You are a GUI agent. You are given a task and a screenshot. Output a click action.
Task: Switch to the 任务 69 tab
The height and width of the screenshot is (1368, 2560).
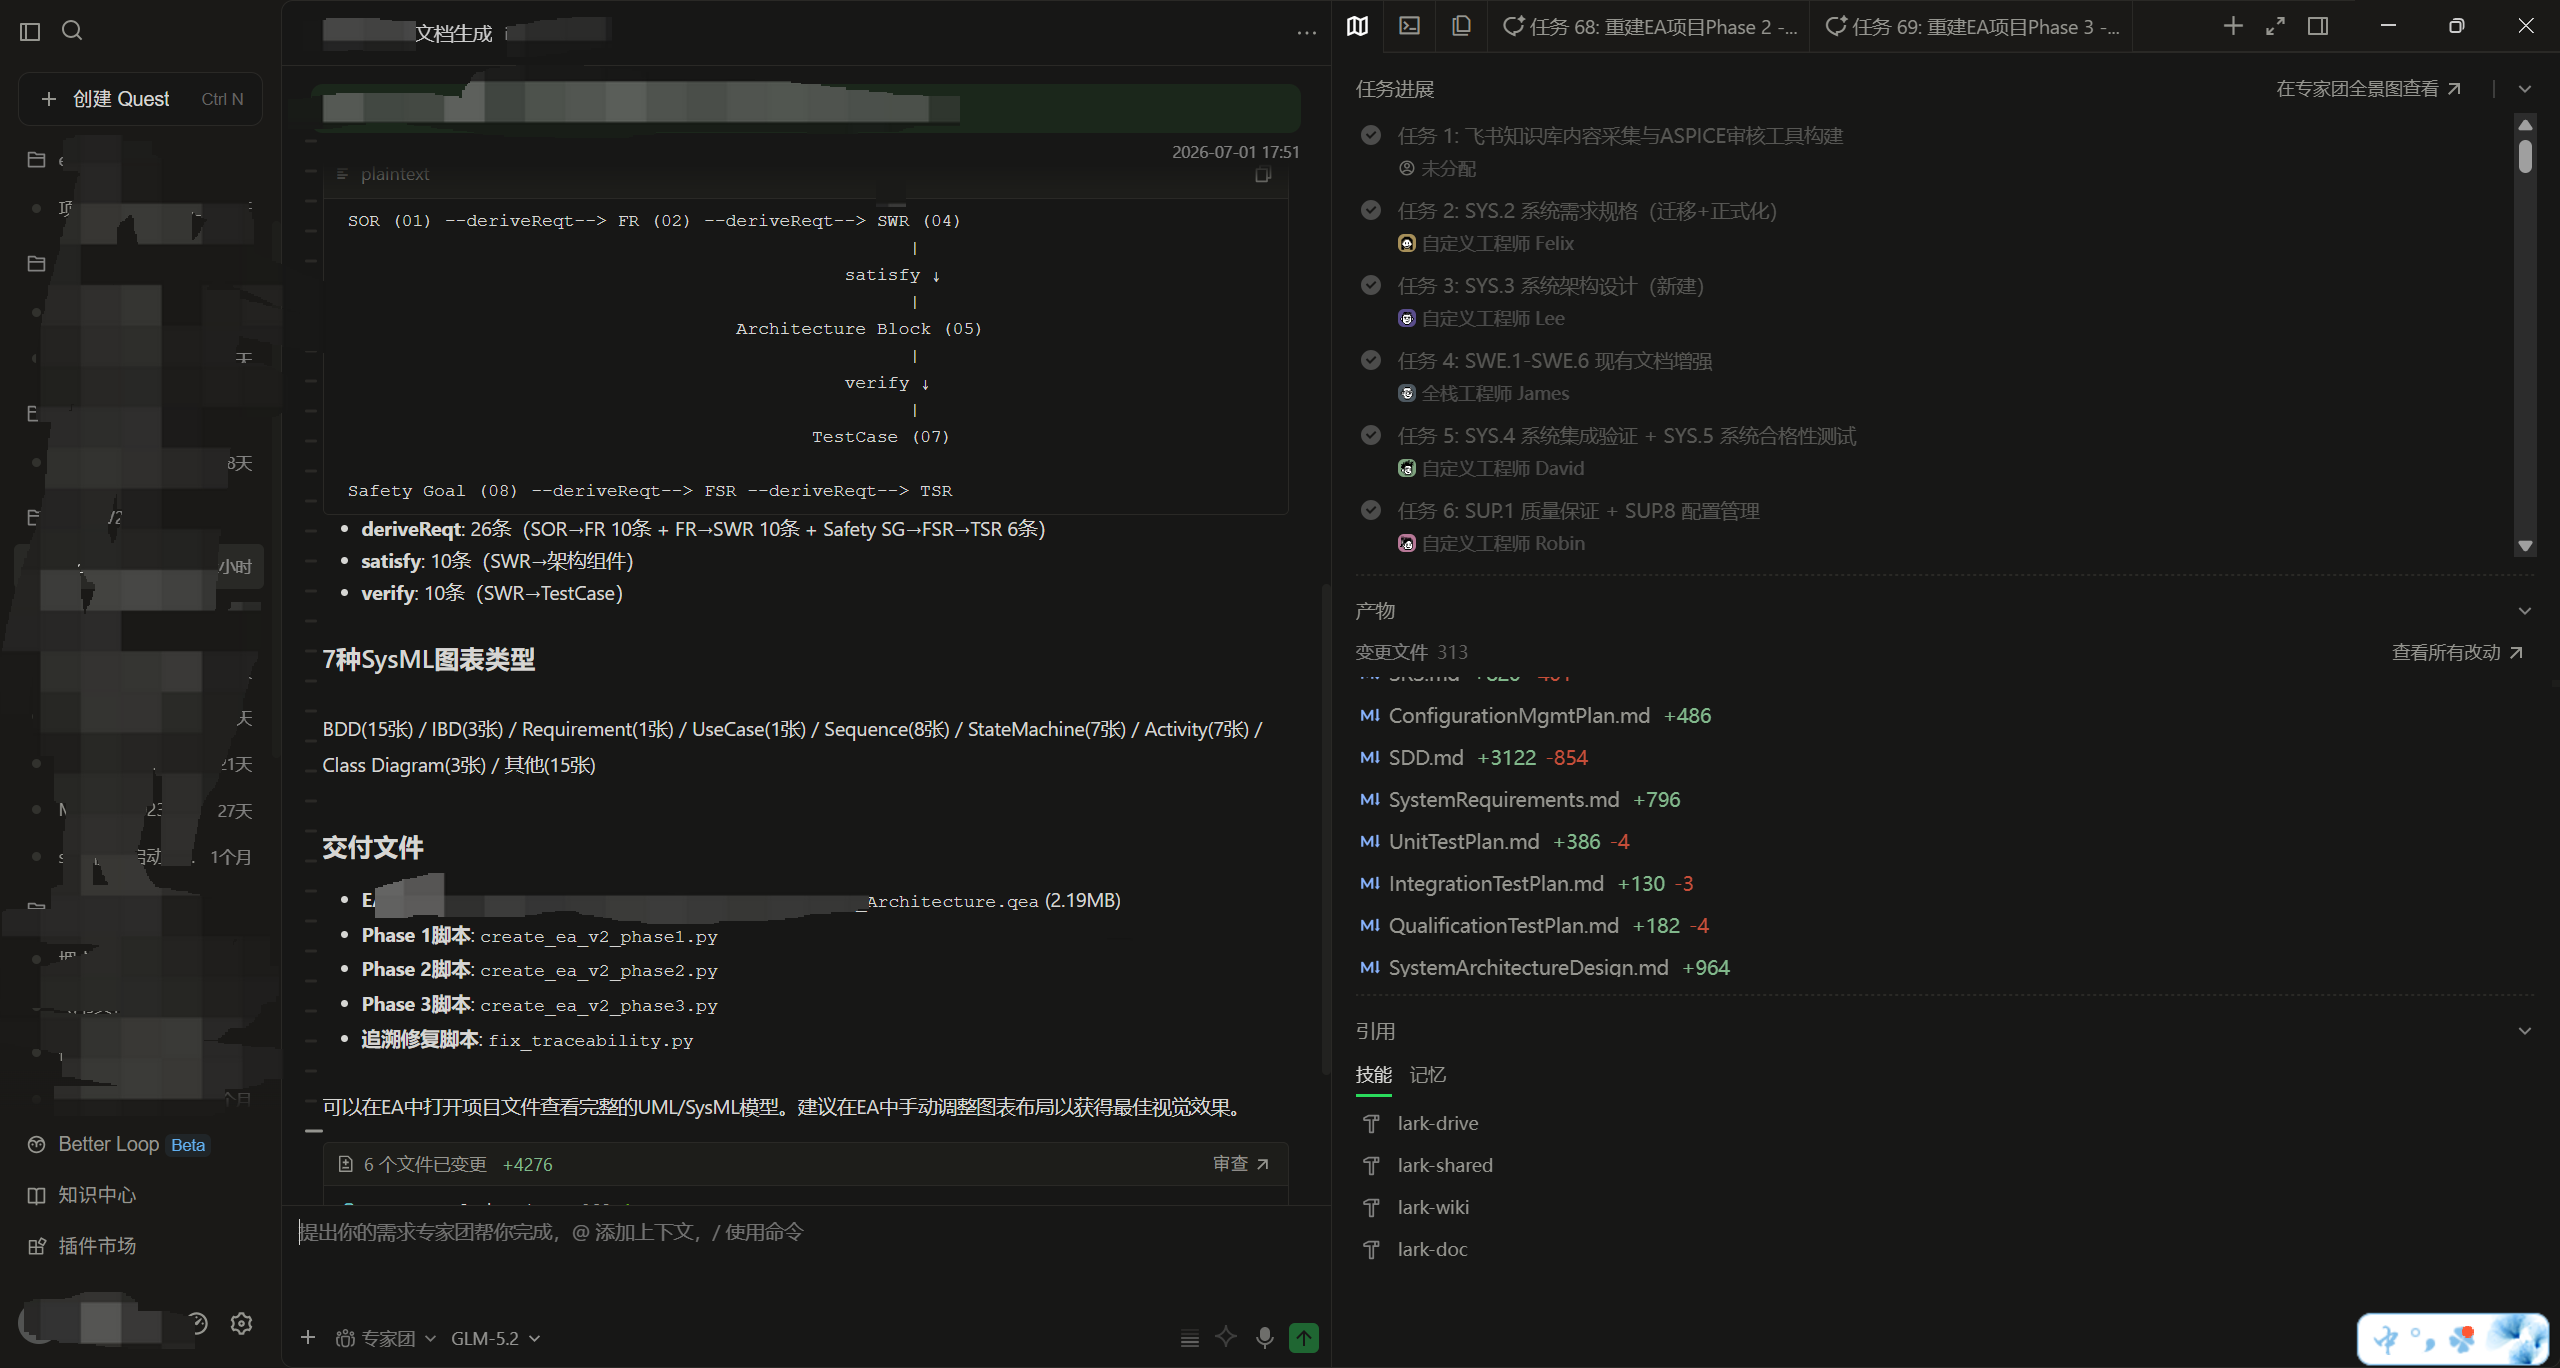tap(1972, 27)
